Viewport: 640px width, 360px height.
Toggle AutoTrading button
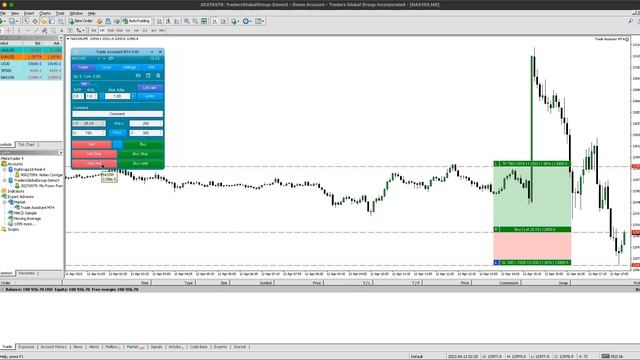pos(136,21)
